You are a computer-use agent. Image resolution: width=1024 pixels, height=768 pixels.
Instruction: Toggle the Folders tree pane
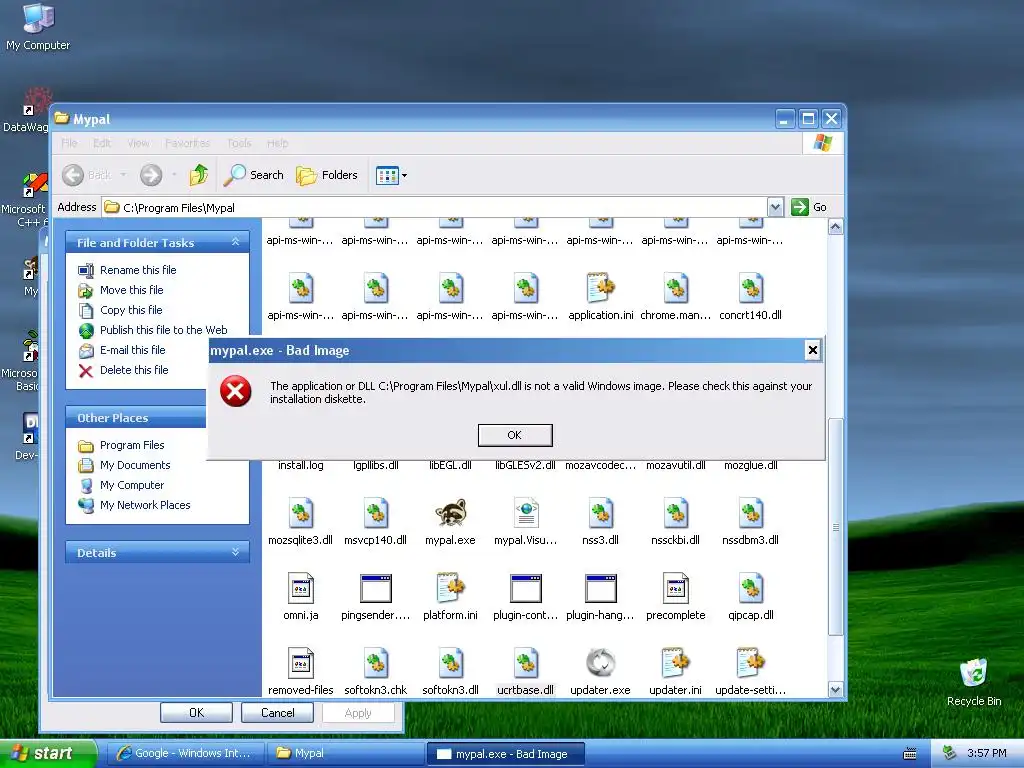tap(327, 175)
